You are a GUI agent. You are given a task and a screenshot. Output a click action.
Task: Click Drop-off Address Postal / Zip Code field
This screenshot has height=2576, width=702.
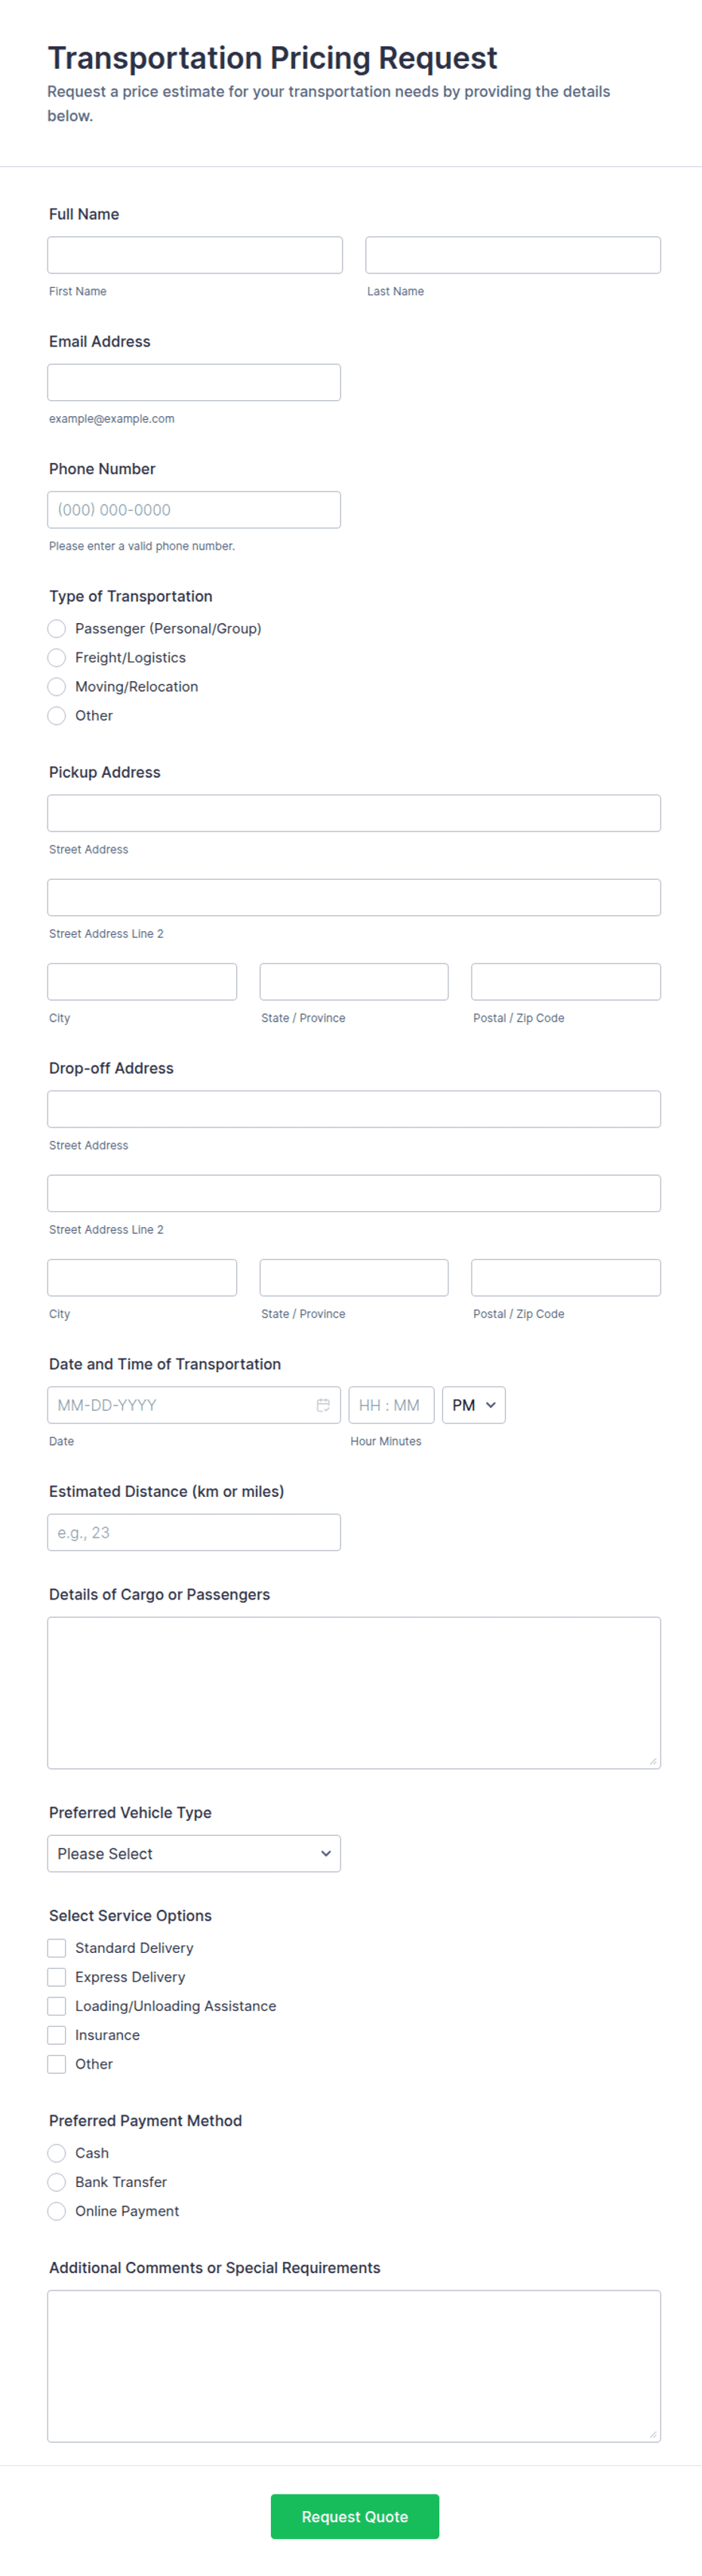(x=566, y=1278)
